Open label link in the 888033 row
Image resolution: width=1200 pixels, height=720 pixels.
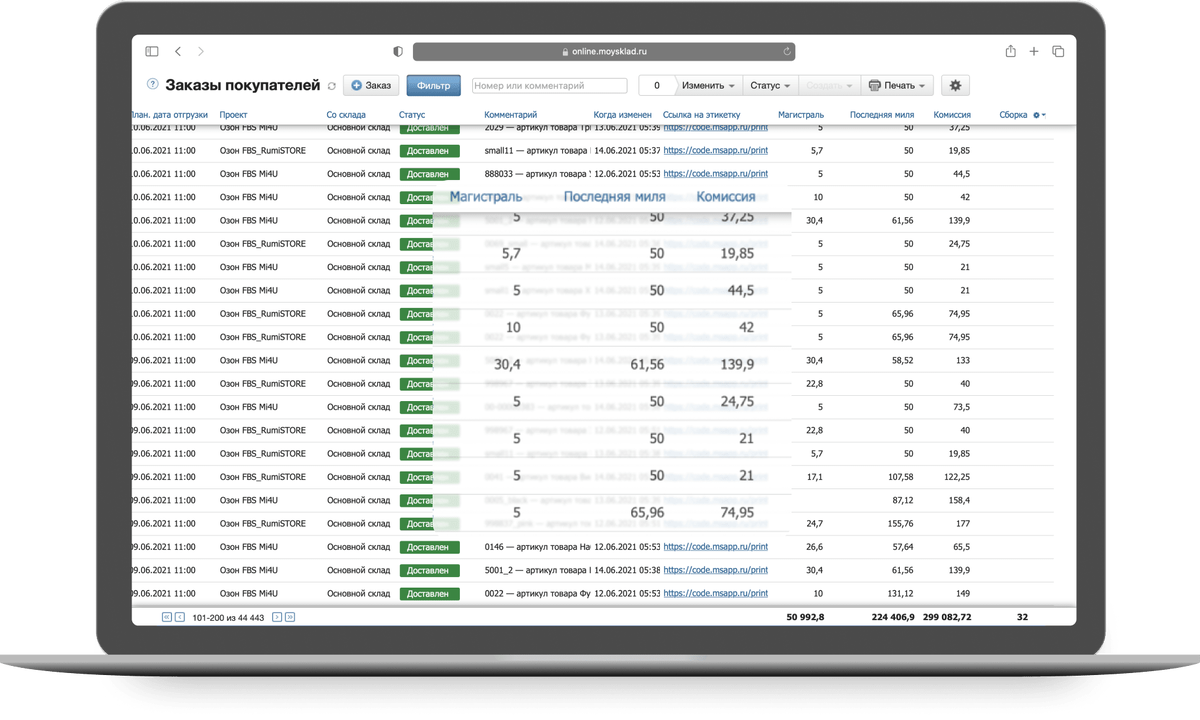click(x=715, y=174)
